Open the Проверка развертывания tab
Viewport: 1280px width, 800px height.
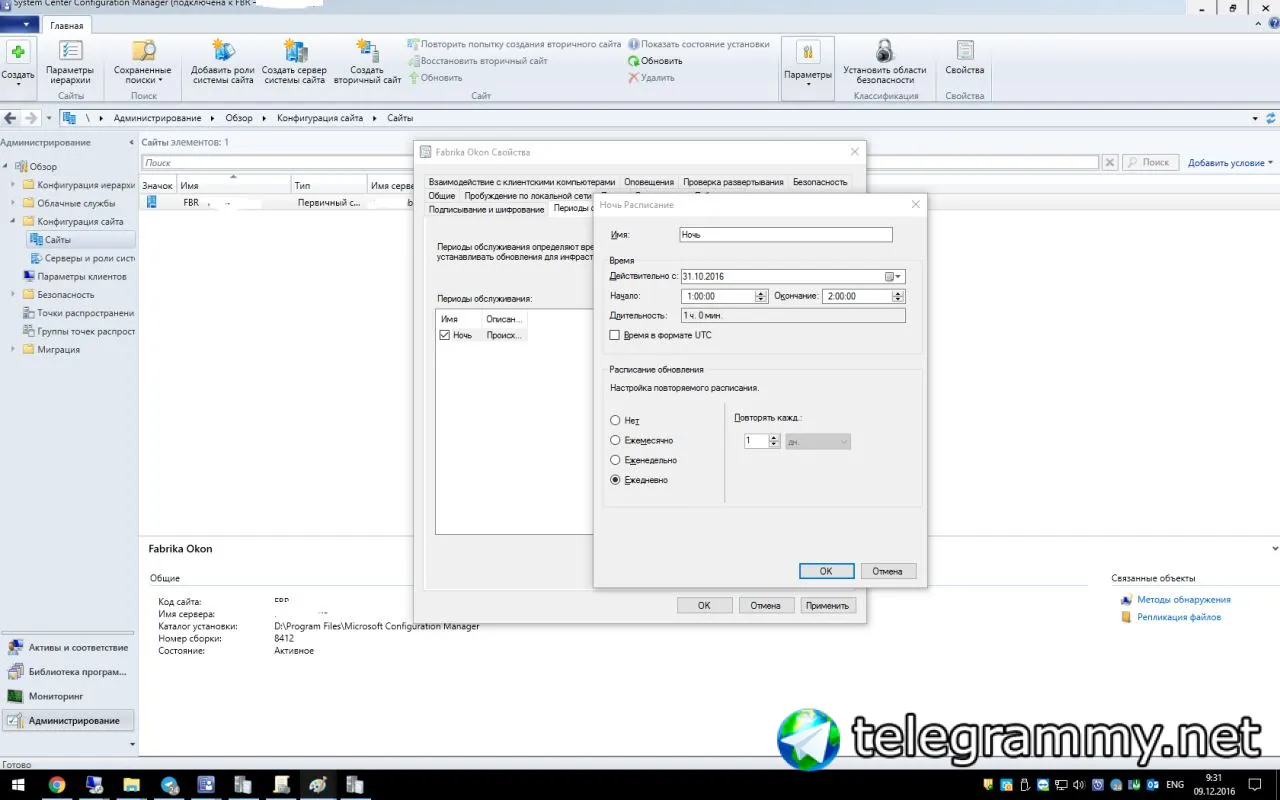coord(733,182)
